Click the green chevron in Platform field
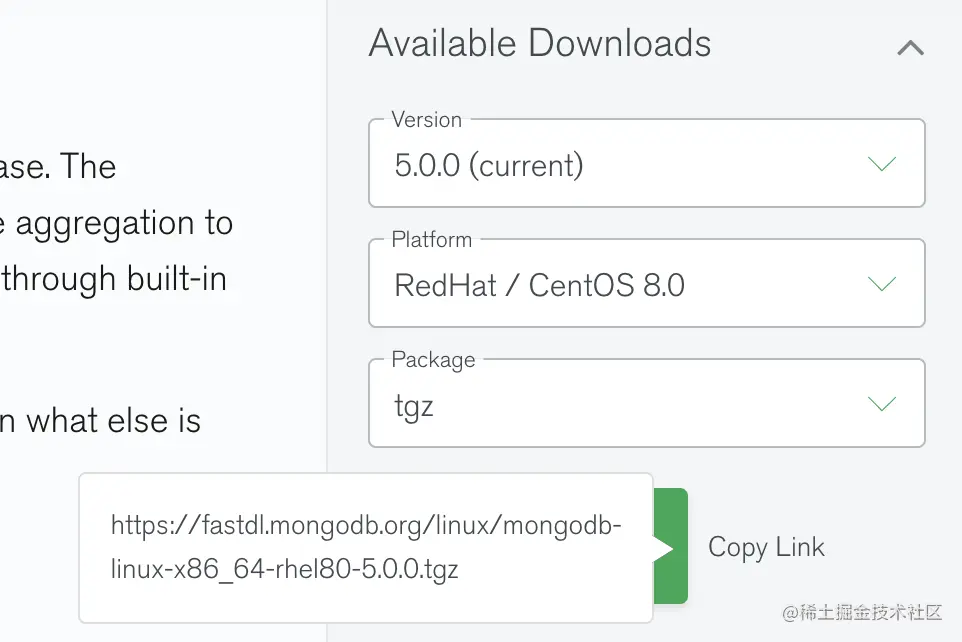Viewport: 962px width, 642px height. point(882,283)
